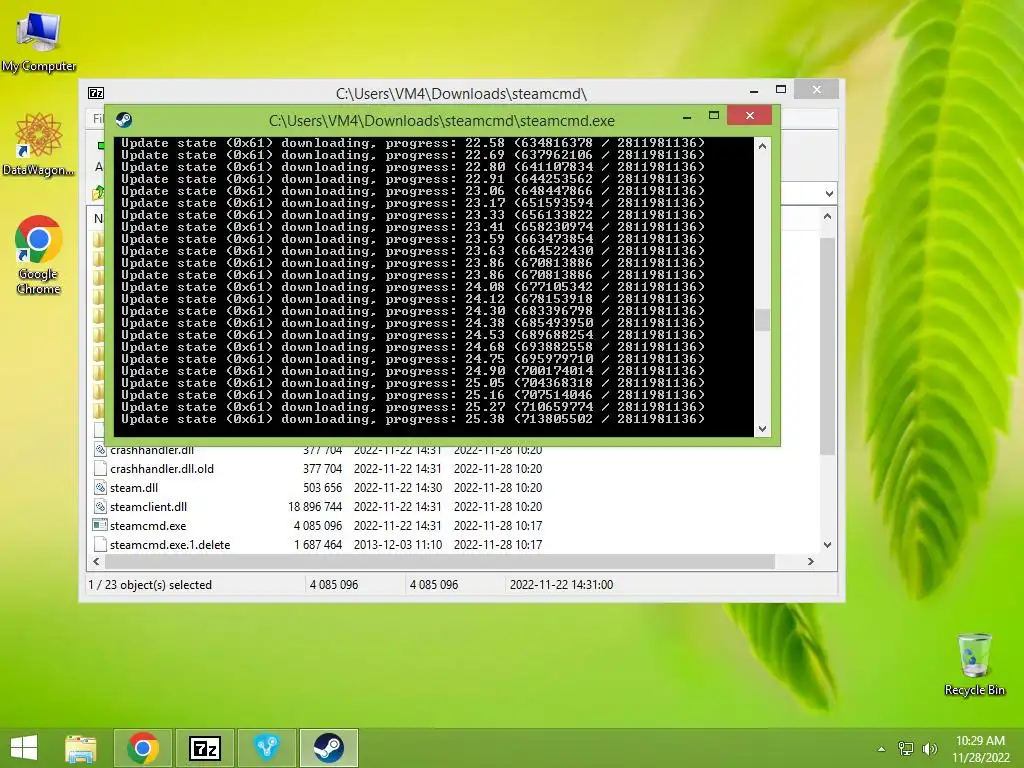Click the crashhandler.dll.old file icon
This screenshot has width=1024, height=768.
click(x=100, y=468)
